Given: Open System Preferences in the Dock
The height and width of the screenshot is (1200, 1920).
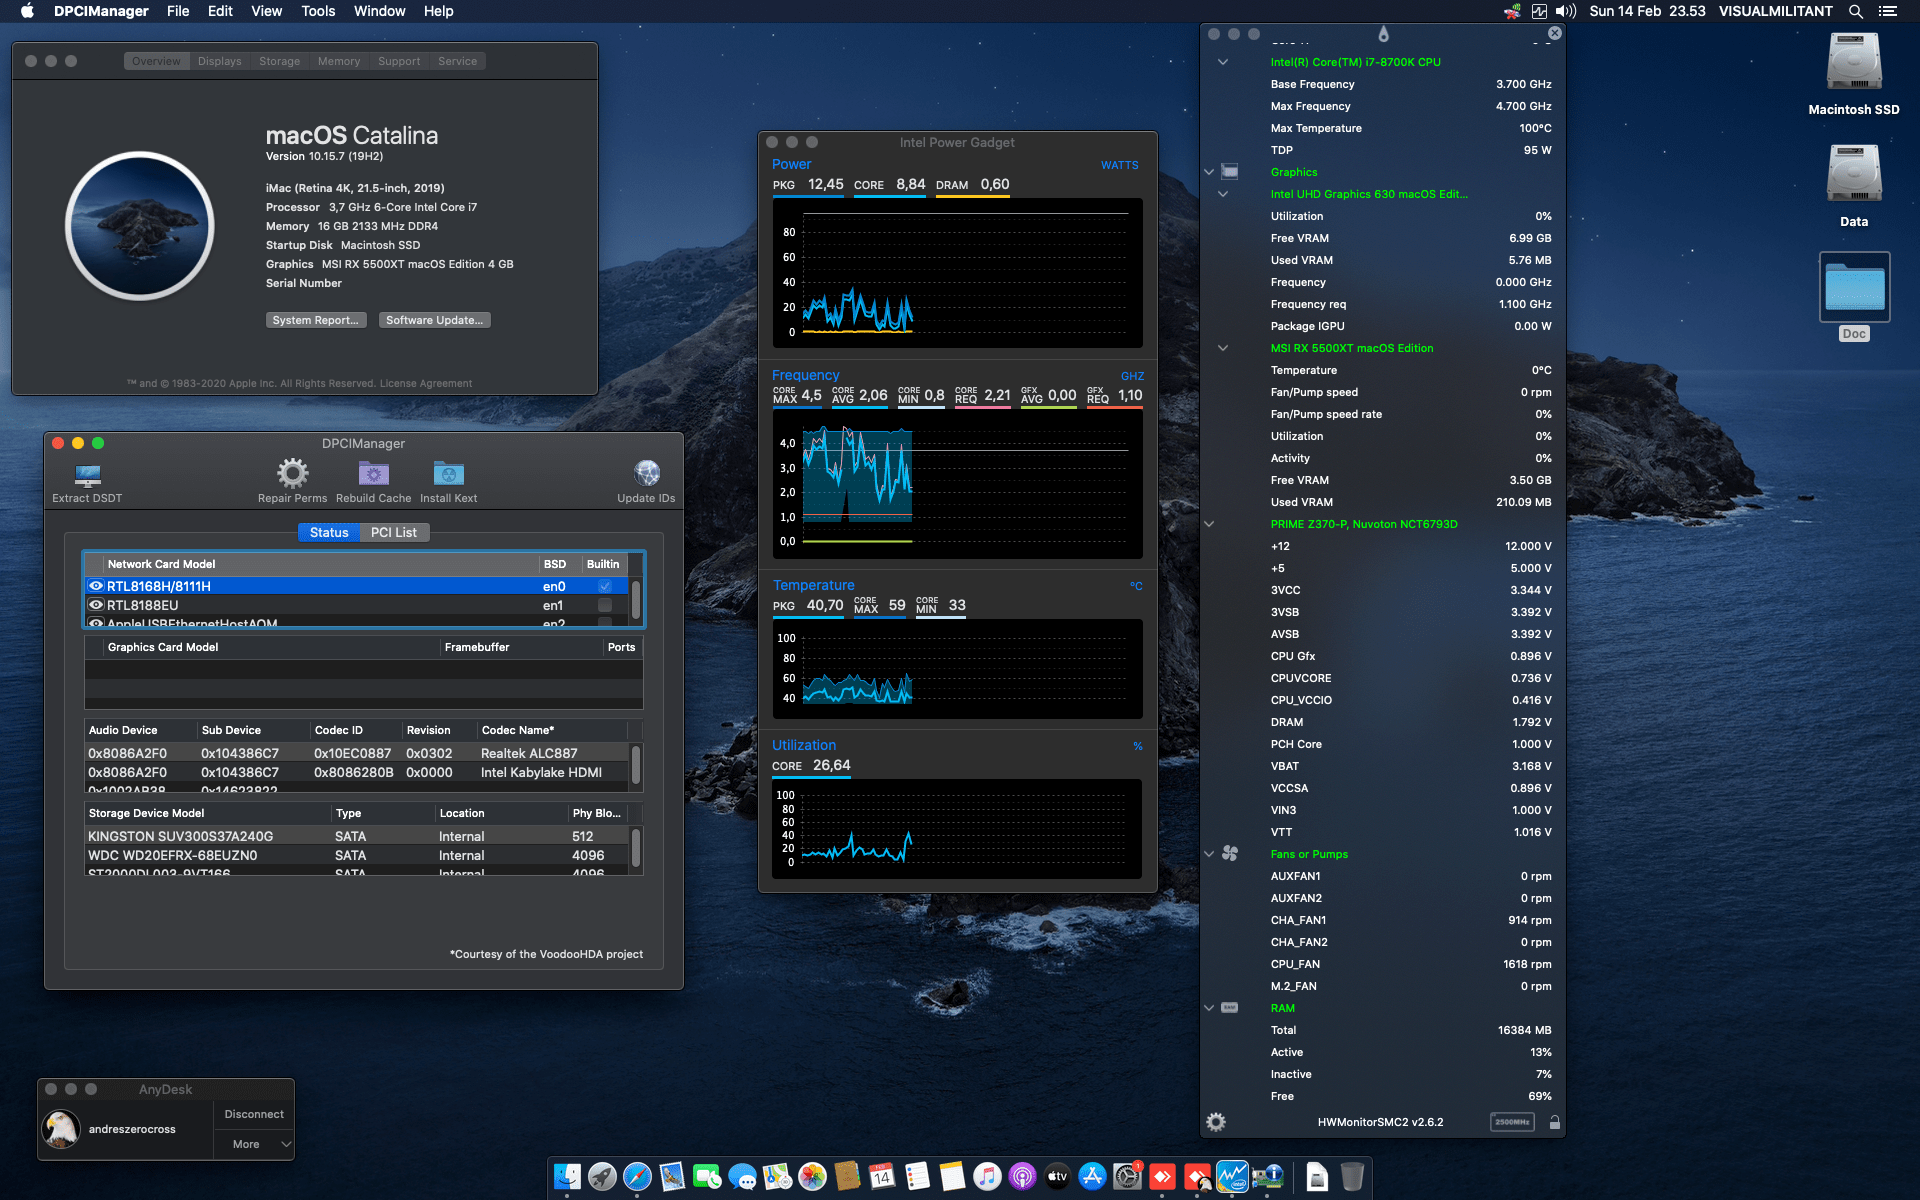Looking at the screenshot, I should coord(1127,1177).
